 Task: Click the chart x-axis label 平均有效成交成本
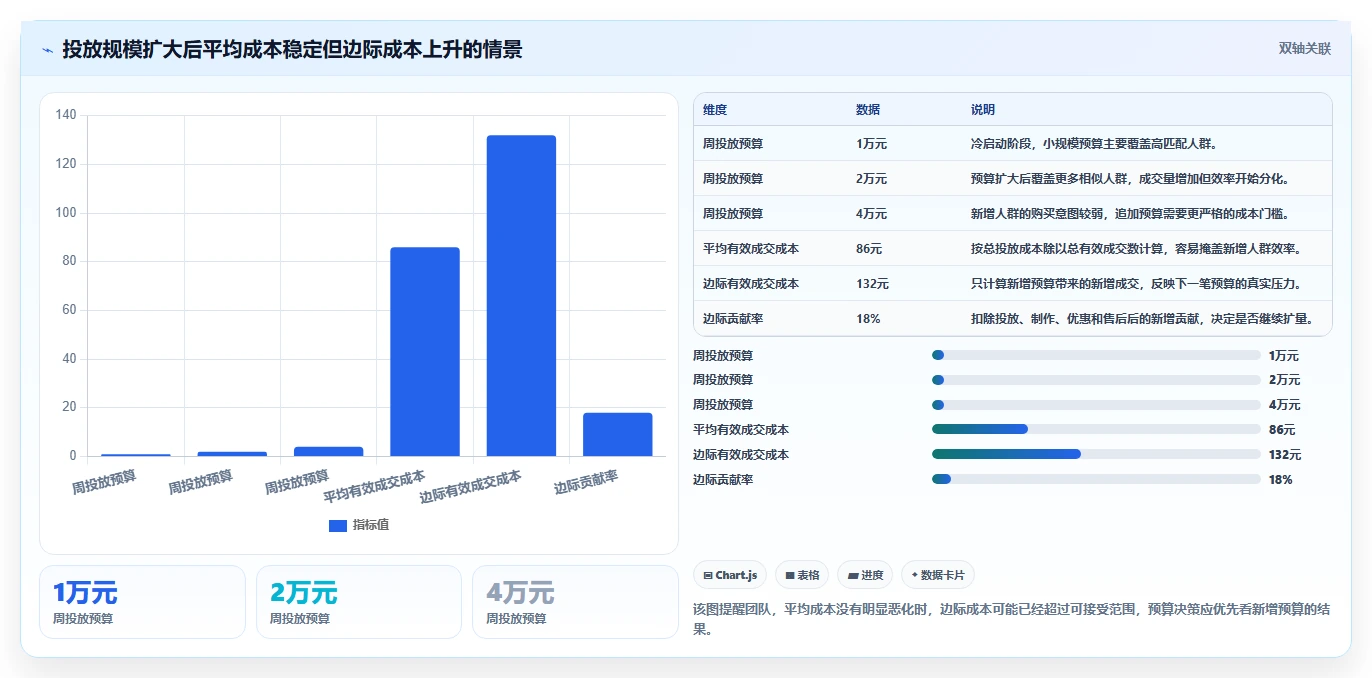374,486
